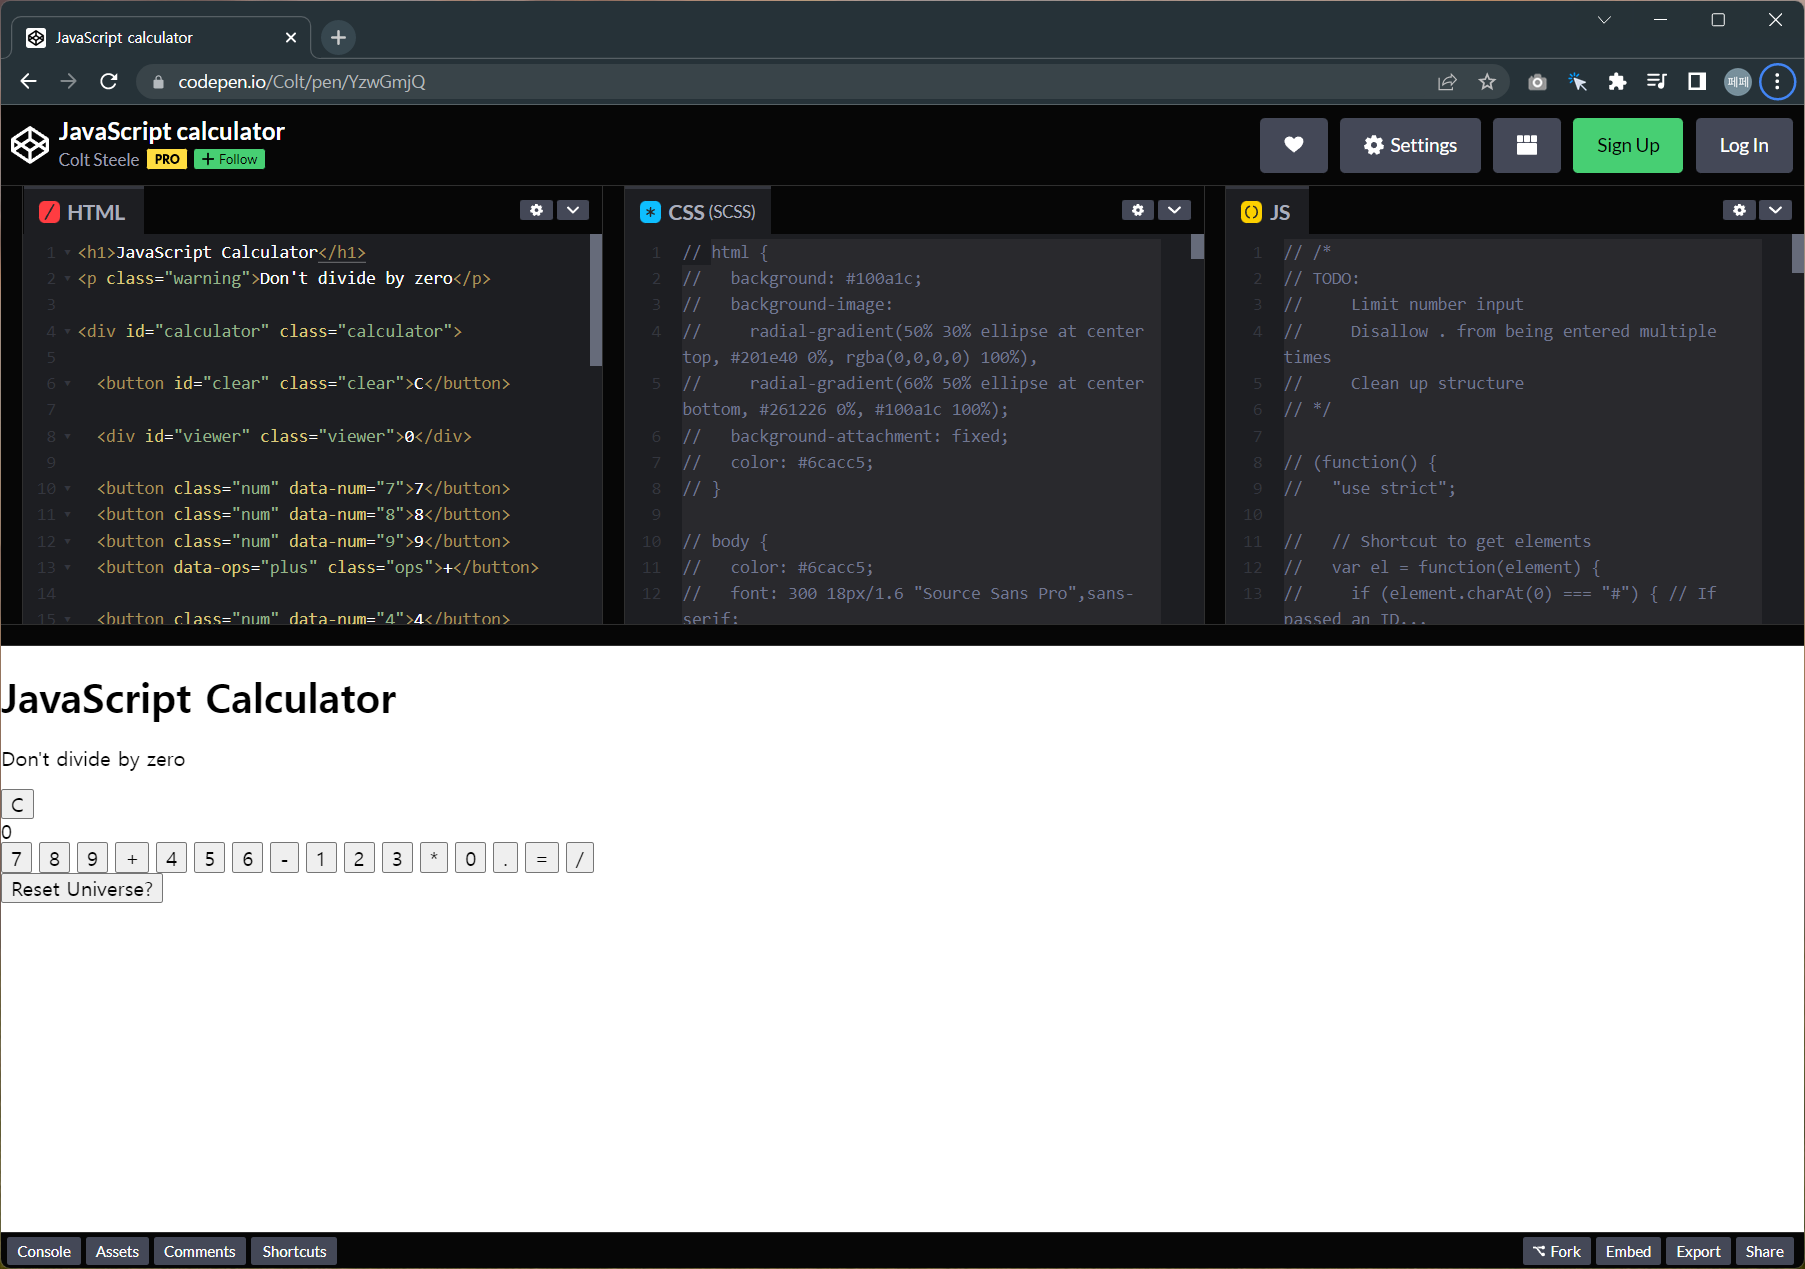Follow Colt Steele with Follow button
Image resolution: width=1805 pixels, height=1269 pixels.
pyautogui.click(x=229, y=159)
